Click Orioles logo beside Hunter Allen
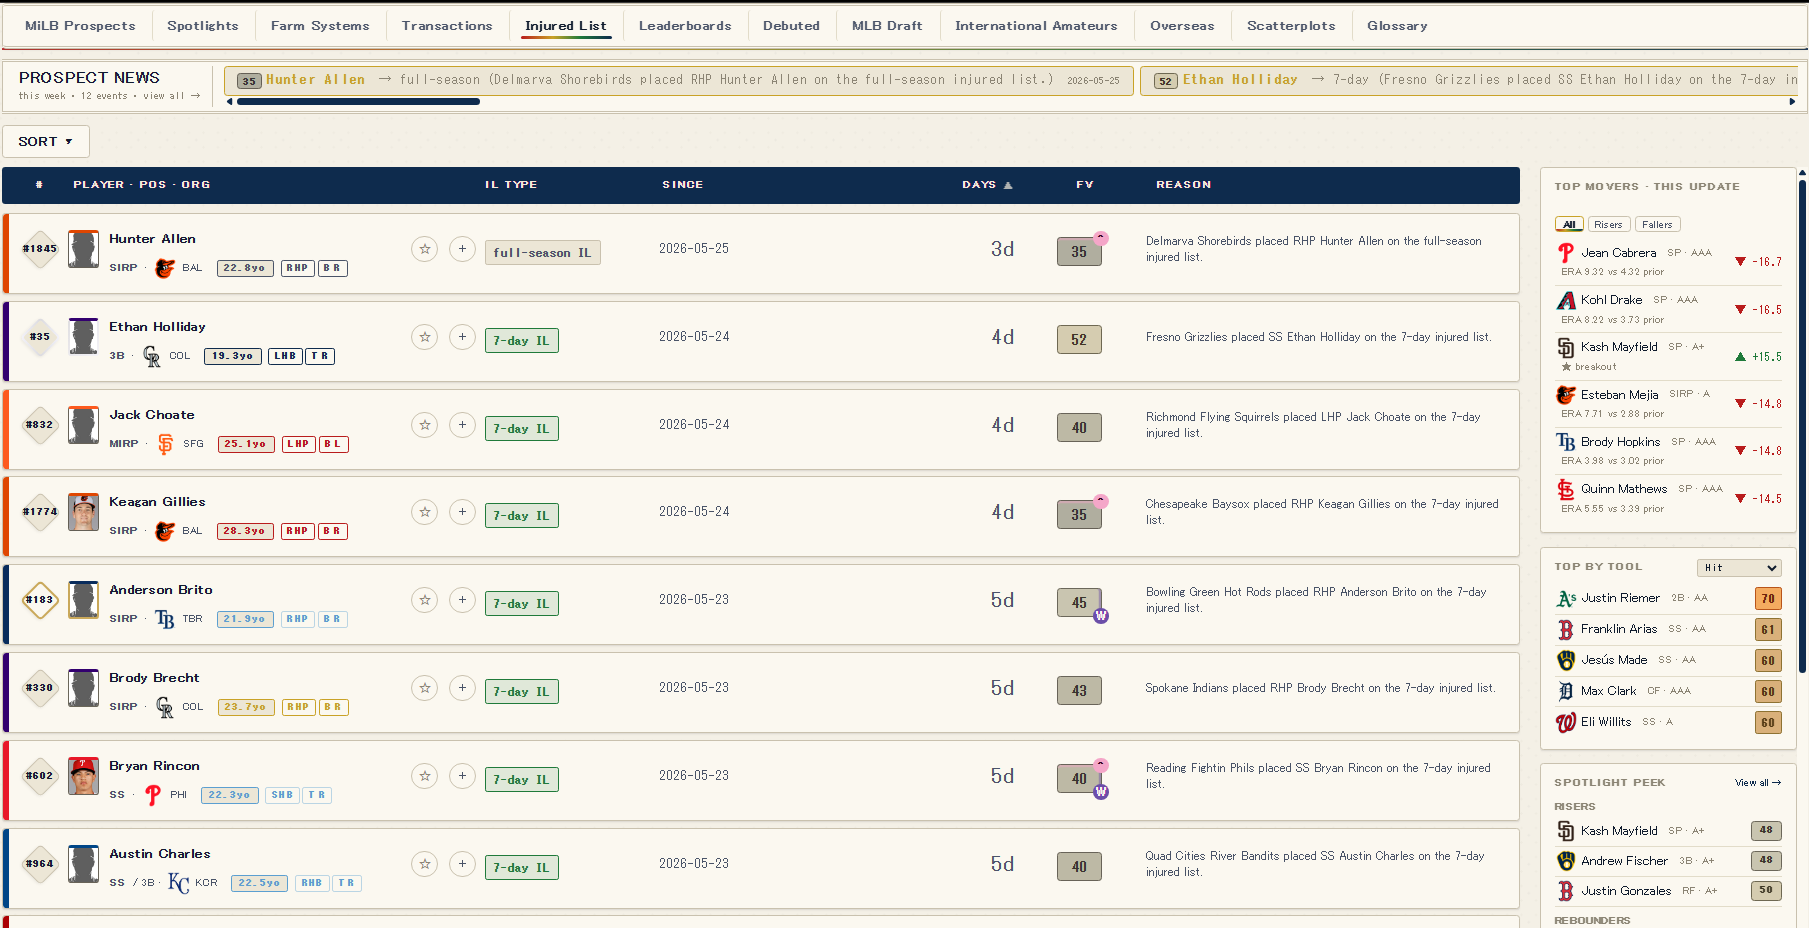 (165, 268)
